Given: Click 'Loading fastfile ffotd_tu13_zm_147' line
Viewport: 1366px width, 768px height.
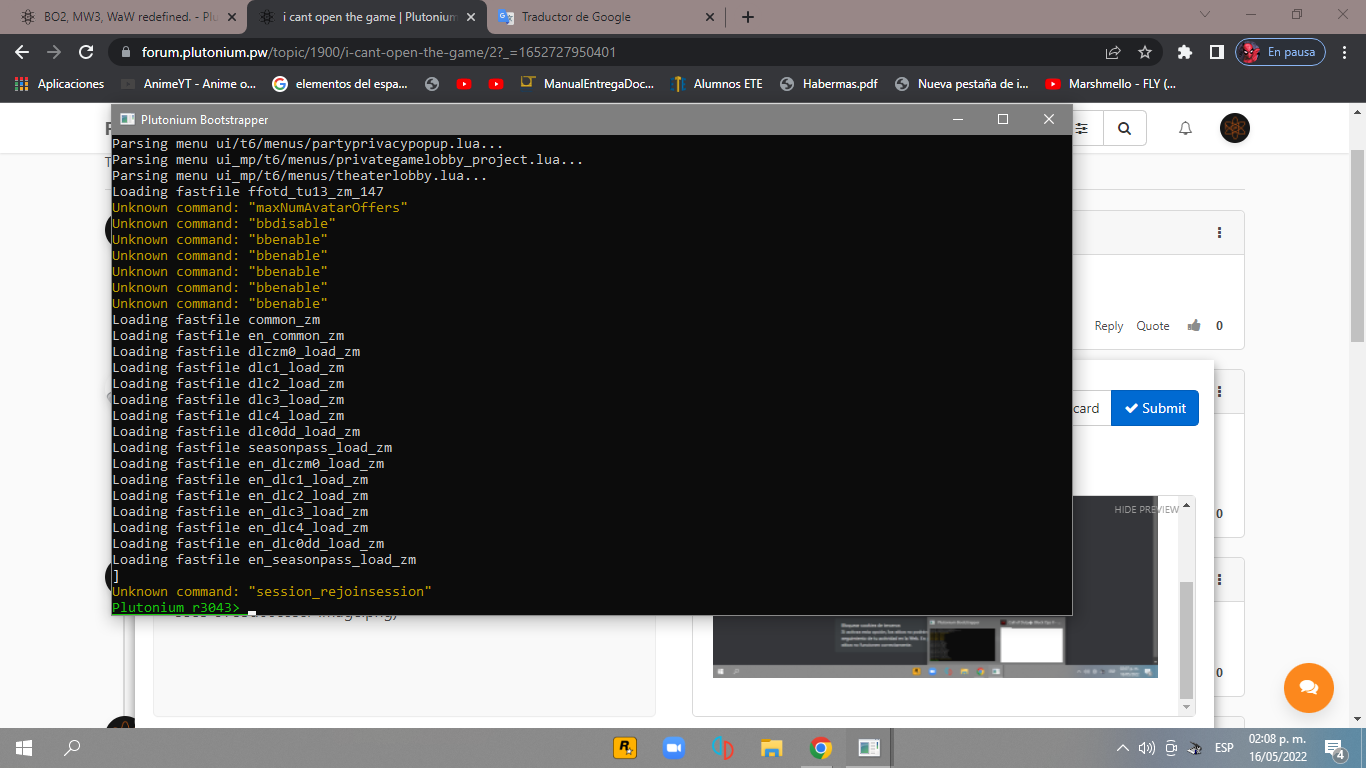Looking at the screenshot, I should [x=248, y=192].
